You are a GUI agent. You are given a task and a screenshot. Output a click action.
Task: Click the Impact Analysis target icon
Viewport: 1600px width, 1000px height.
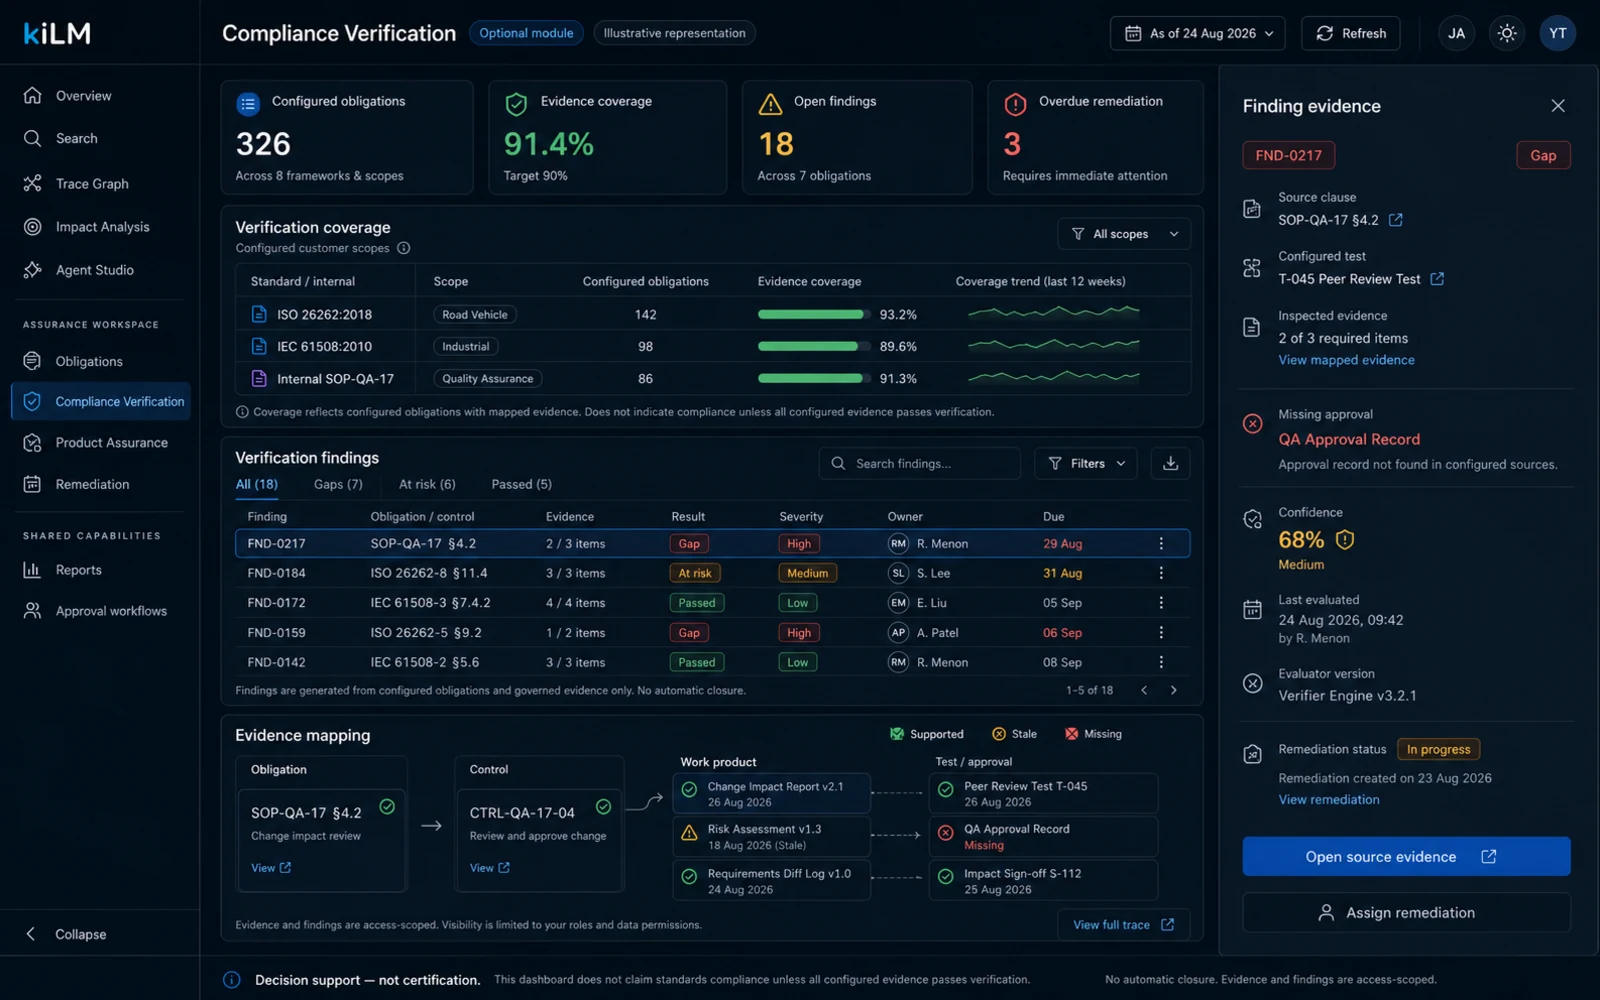(x=33, y=227)
